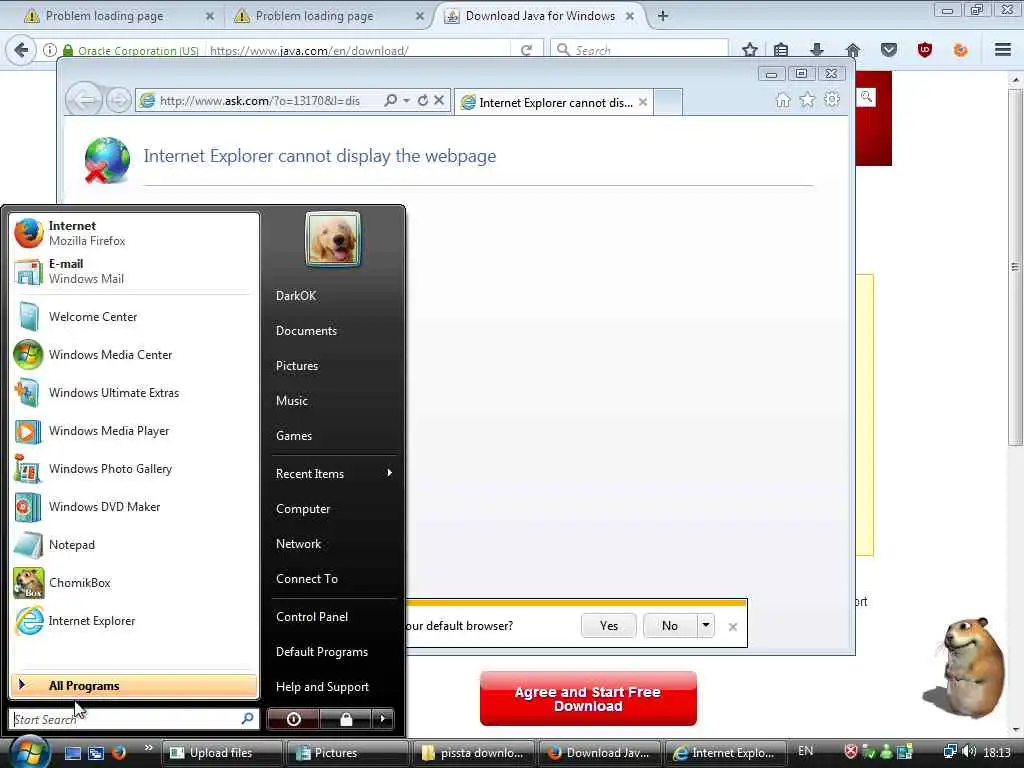Launch Windows Media Center
The width and height of the screenshot is (1024, 768).
point(134,355)
